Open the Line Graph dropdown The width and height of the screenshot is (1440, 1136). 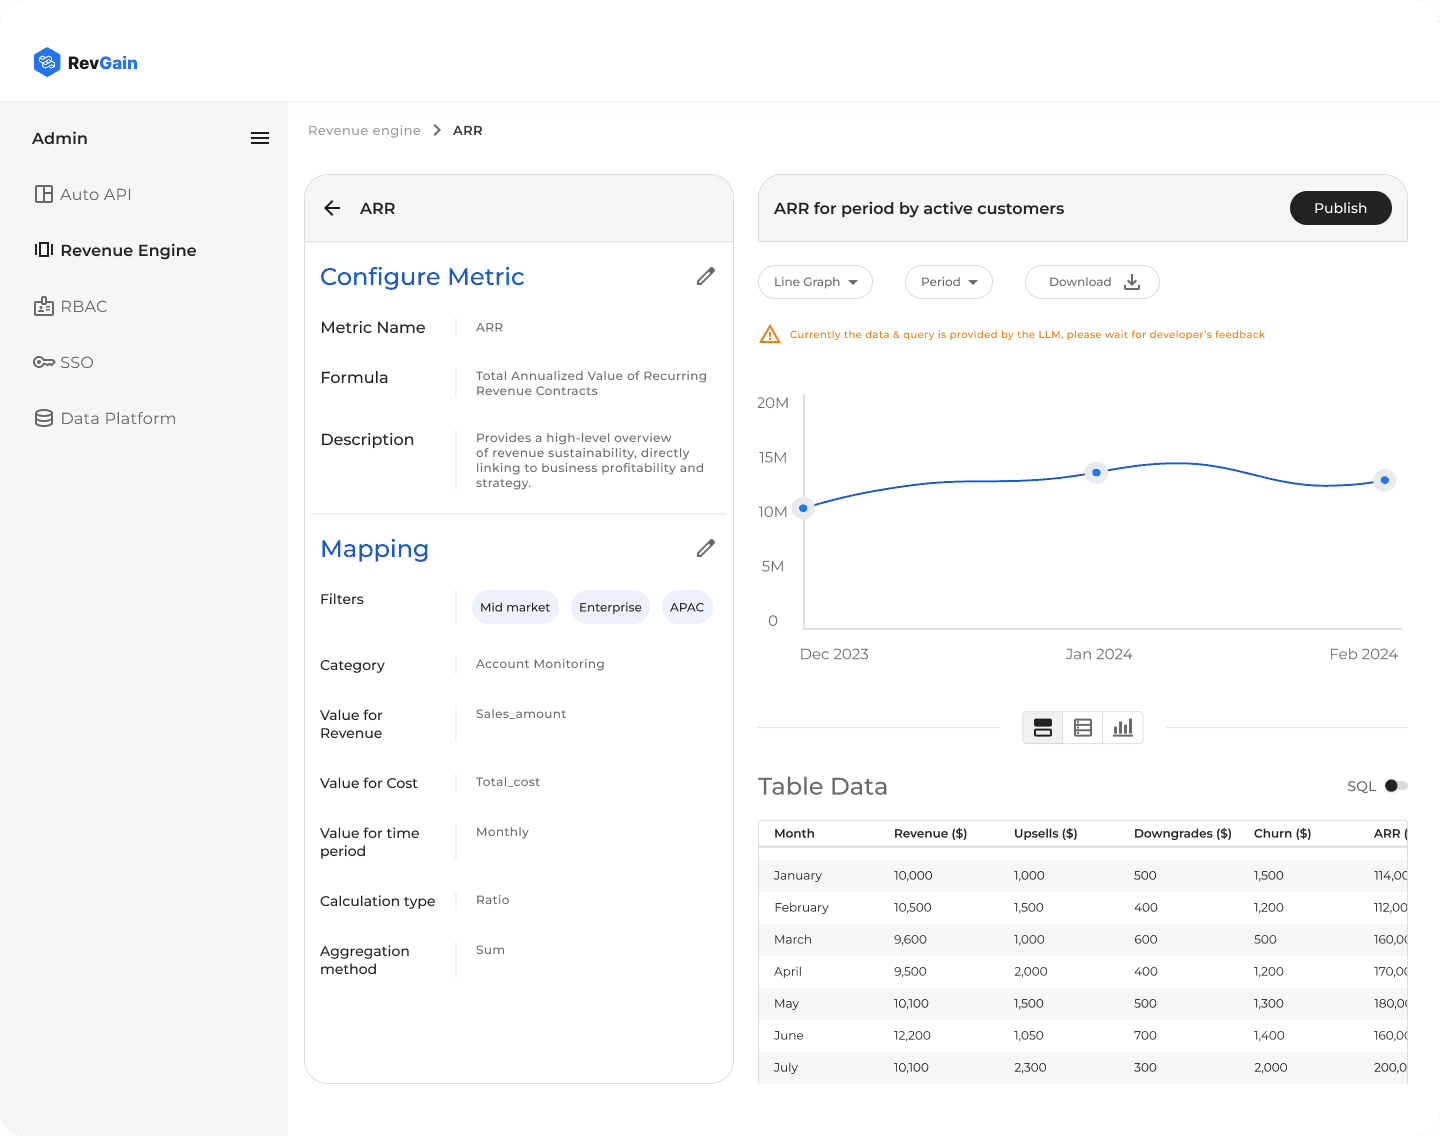coord(815,282)
